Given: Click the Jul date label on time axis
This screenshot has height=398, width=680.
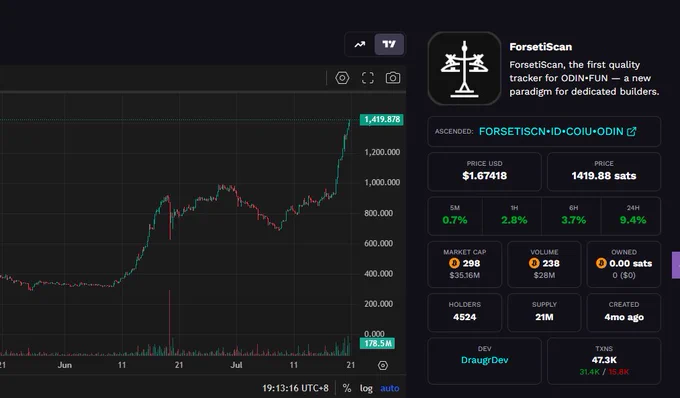Looking at the screenshot, I should click(236, 365).
